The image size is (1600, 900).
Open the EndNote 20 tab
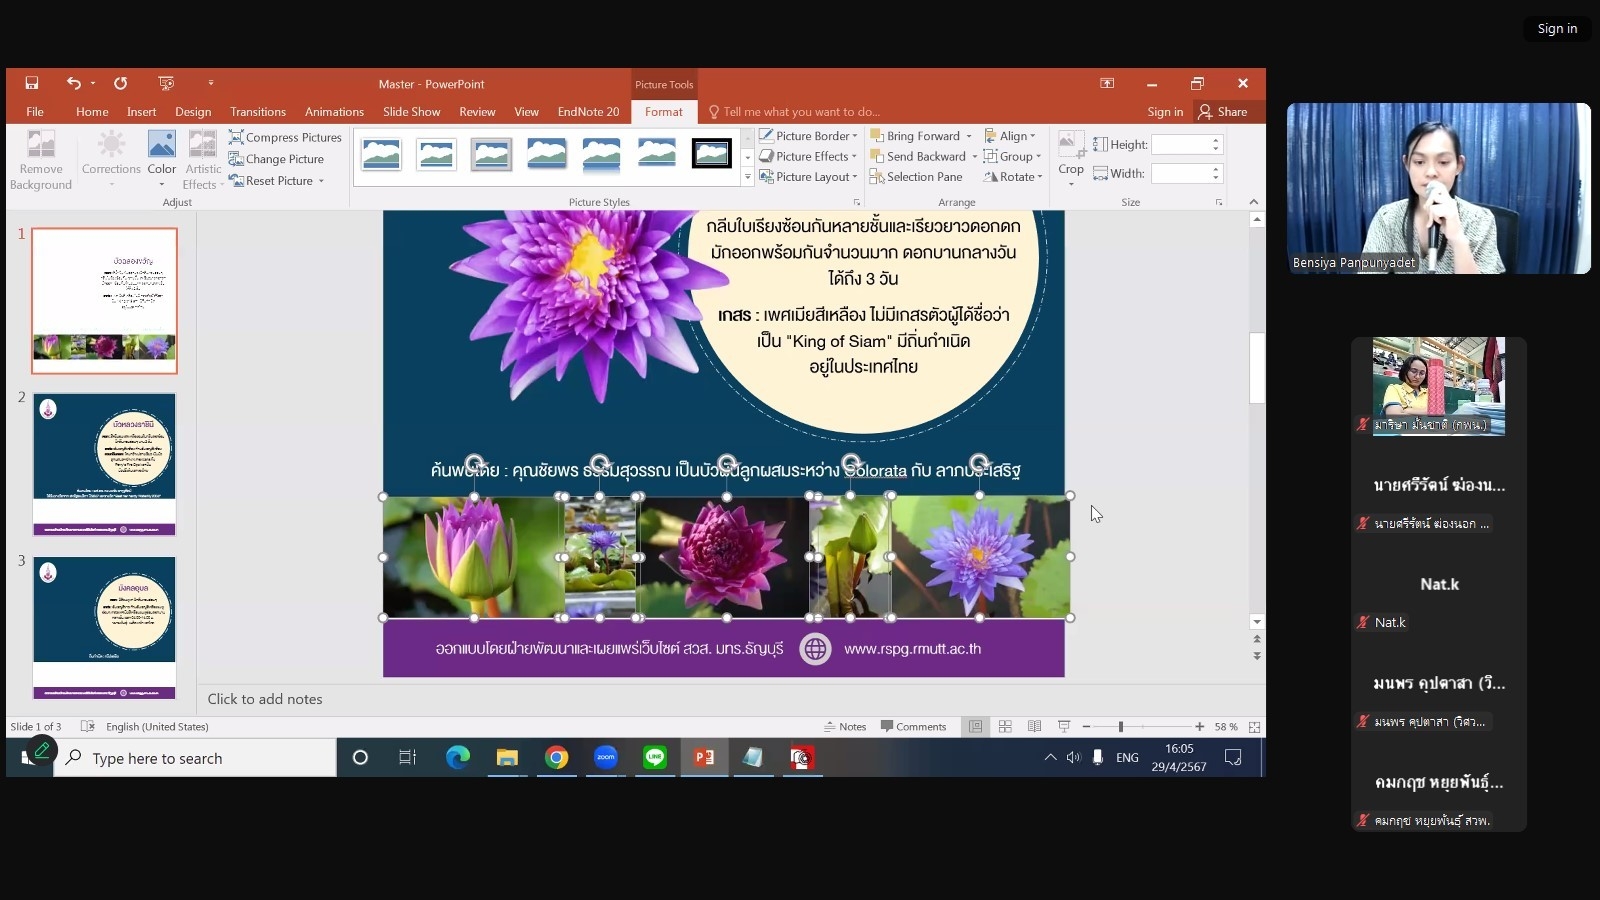coord(588,112)
